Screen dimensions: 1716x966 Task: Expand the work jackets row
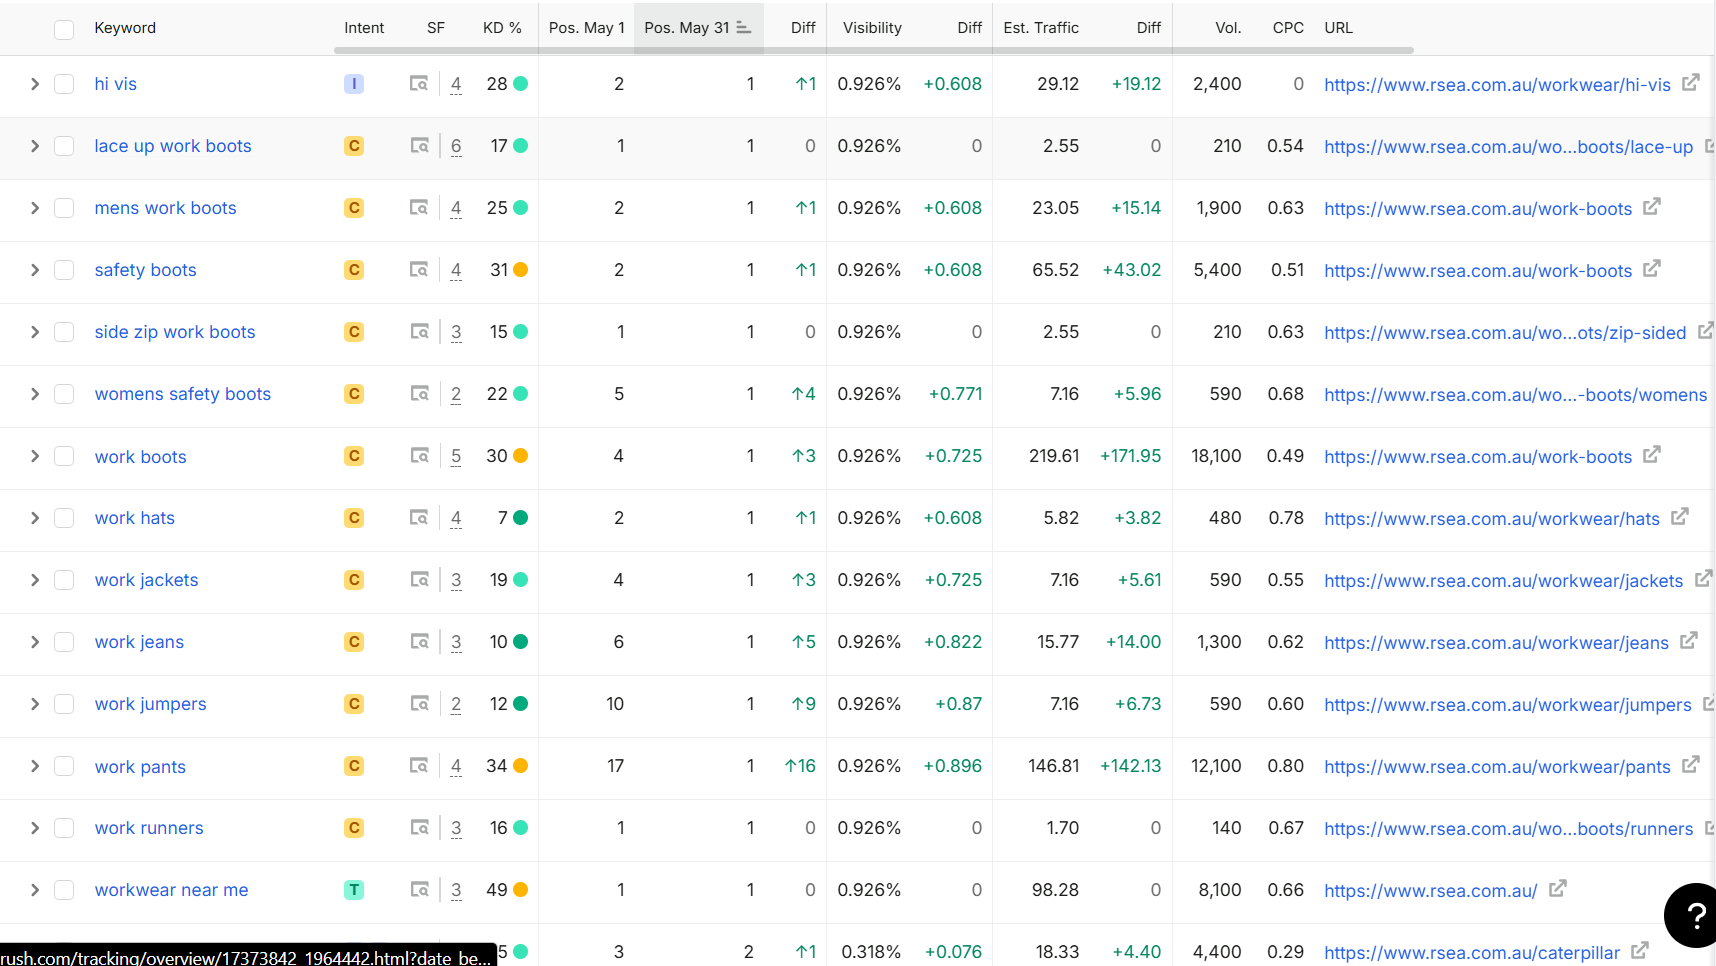pos(35,580)
